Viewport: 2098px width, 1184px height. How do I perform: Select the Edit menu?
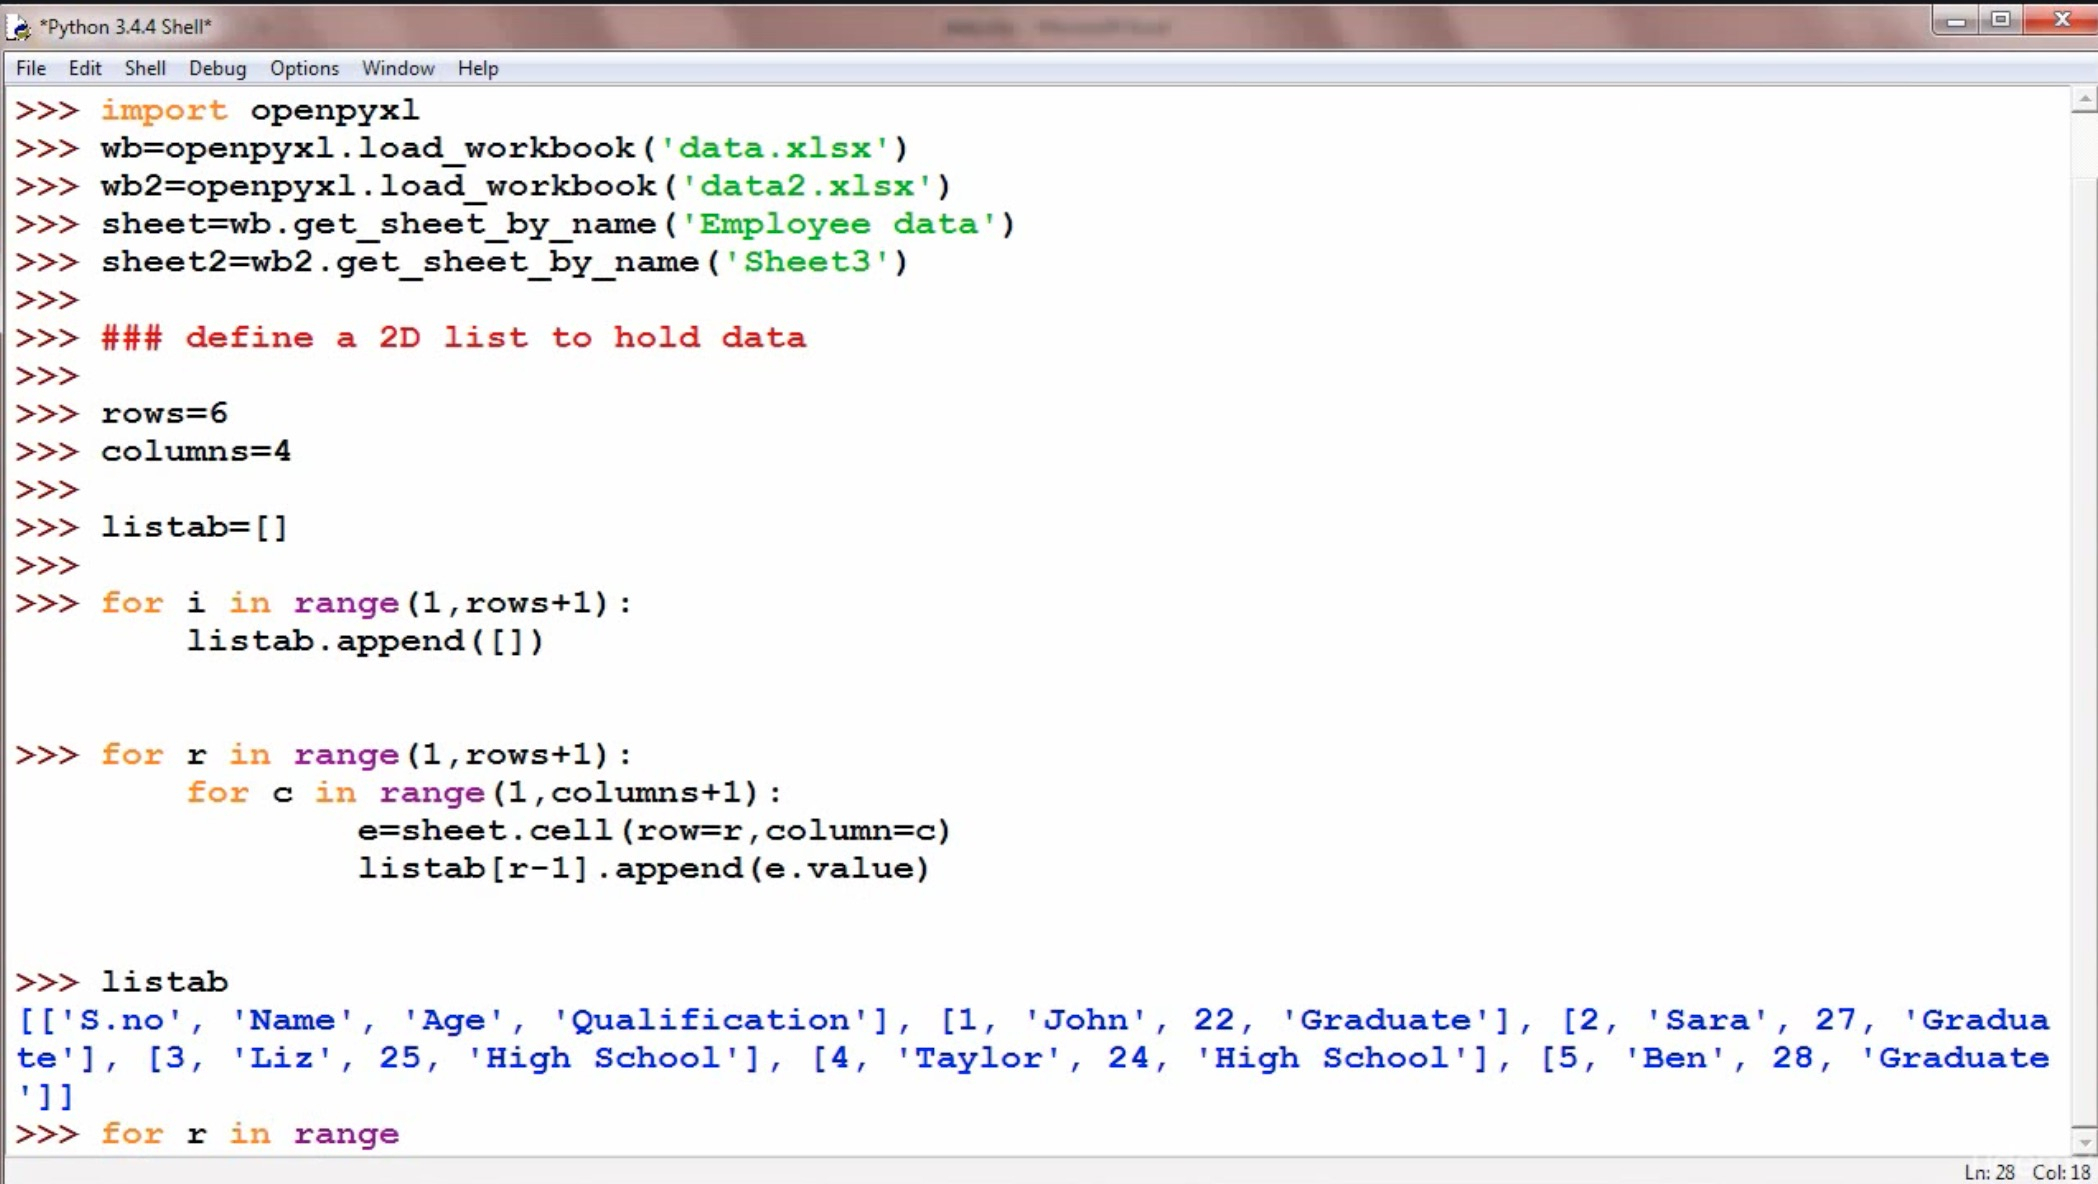(84, 68)
